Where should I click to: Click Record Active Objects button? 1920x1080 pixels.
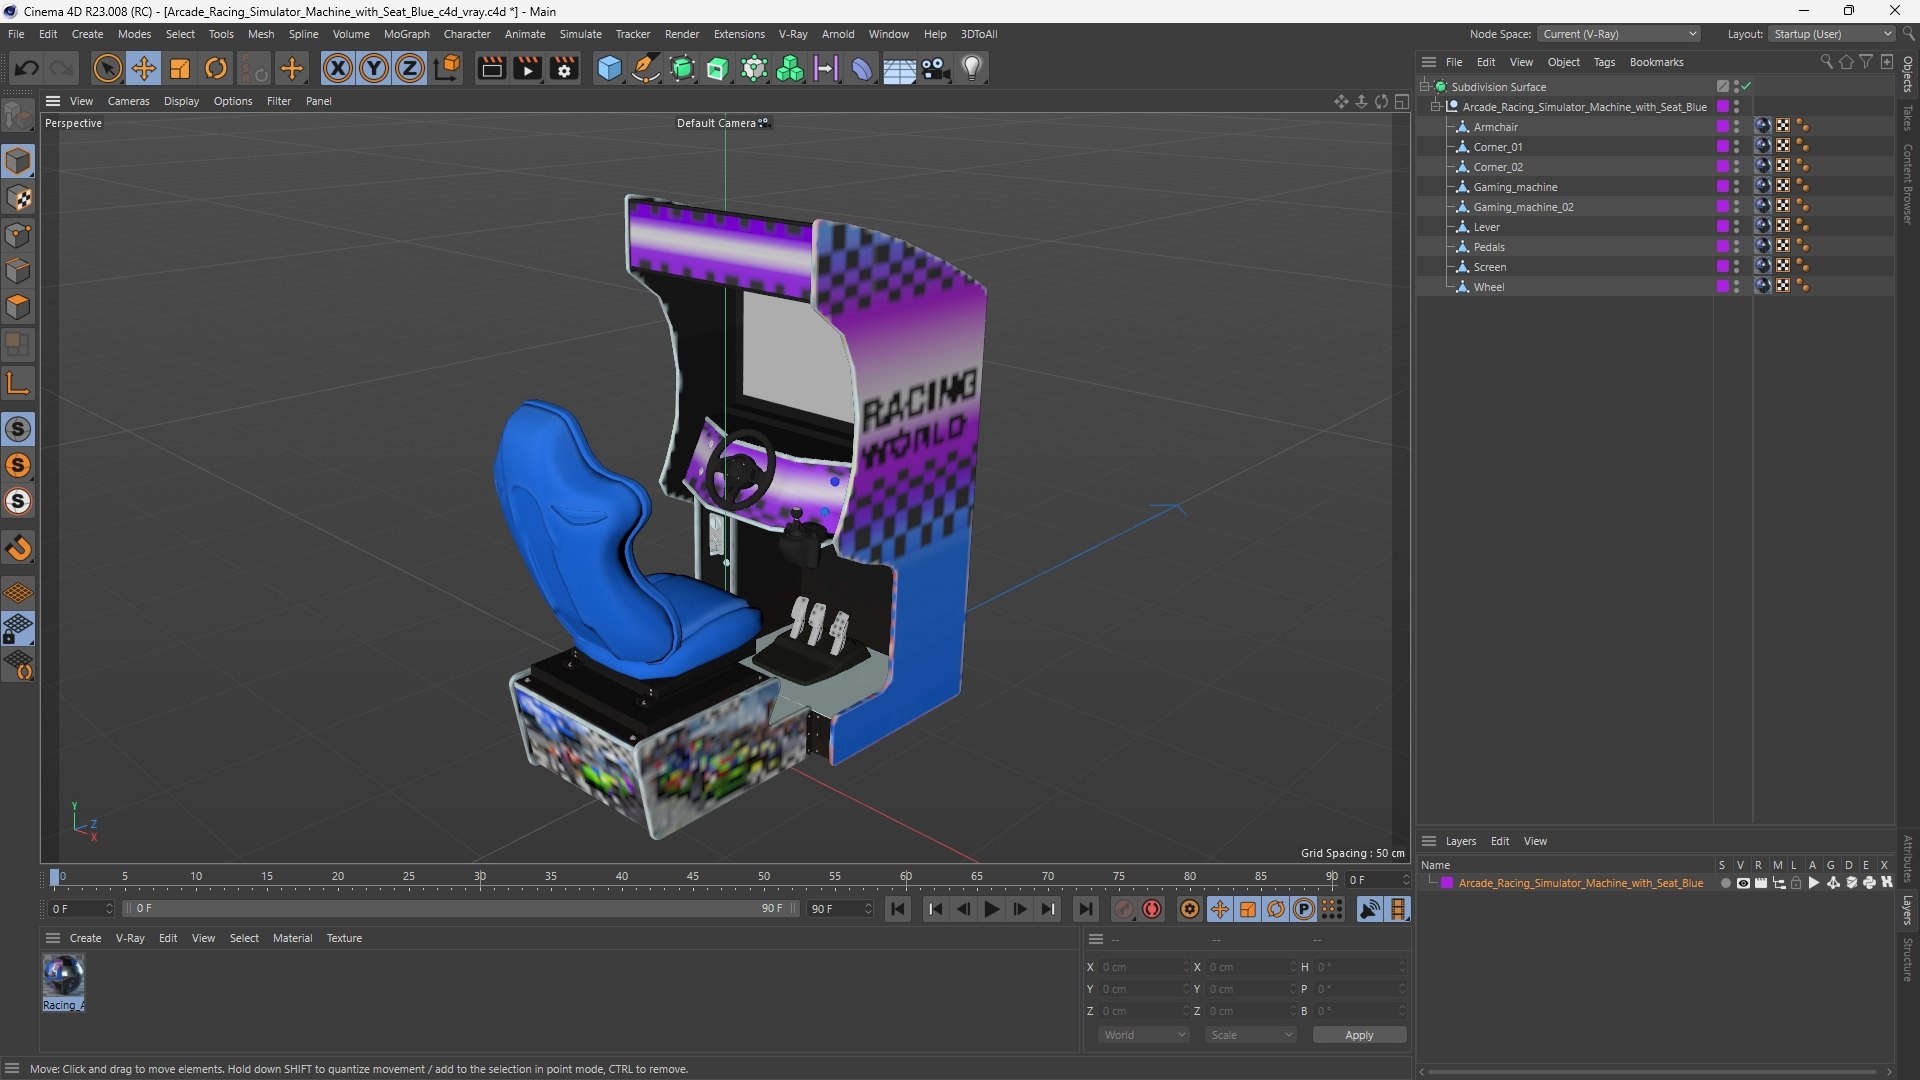[x=1124, y=909]
